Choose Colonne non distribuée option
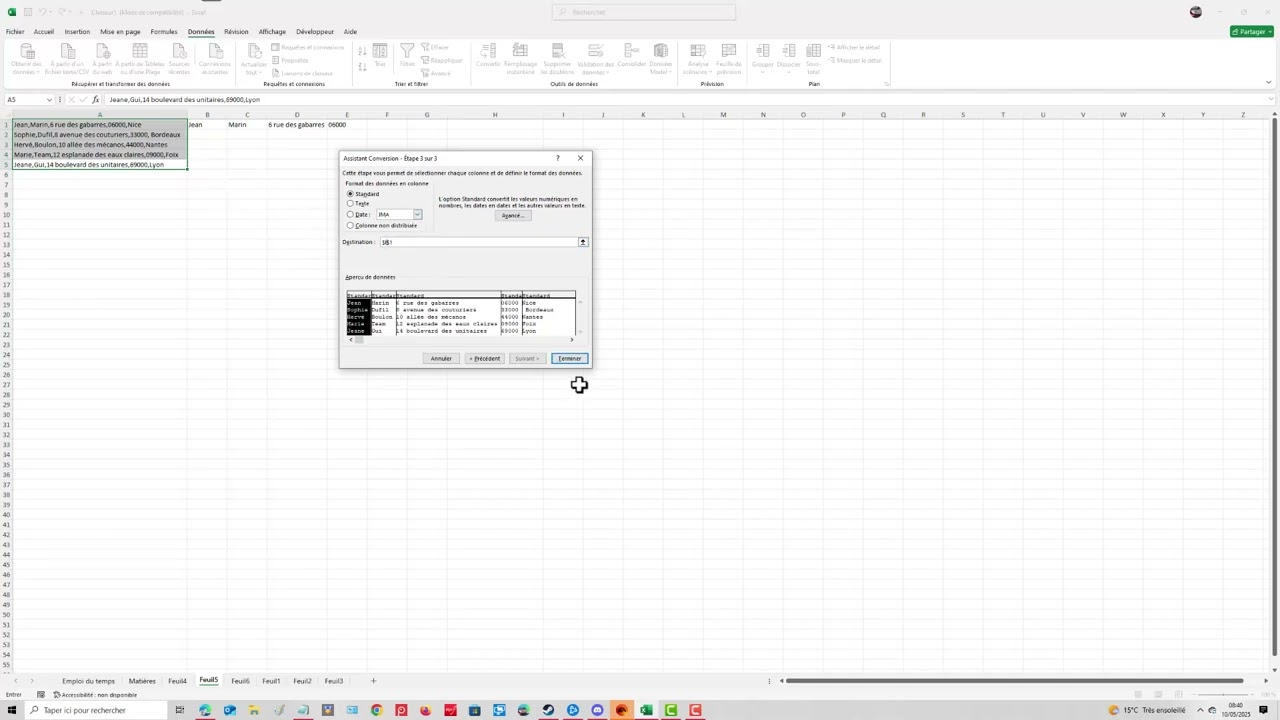 350,225
